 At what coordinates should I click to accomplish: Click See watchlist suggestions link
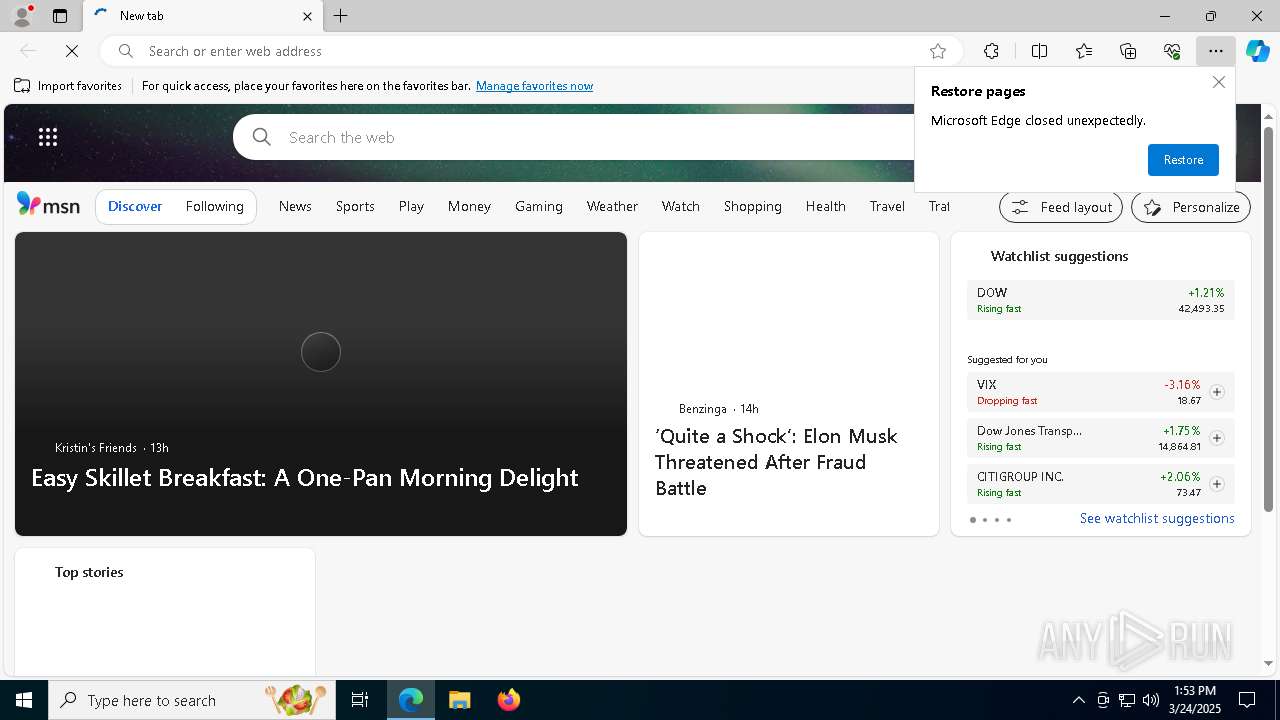(1157, 518)
